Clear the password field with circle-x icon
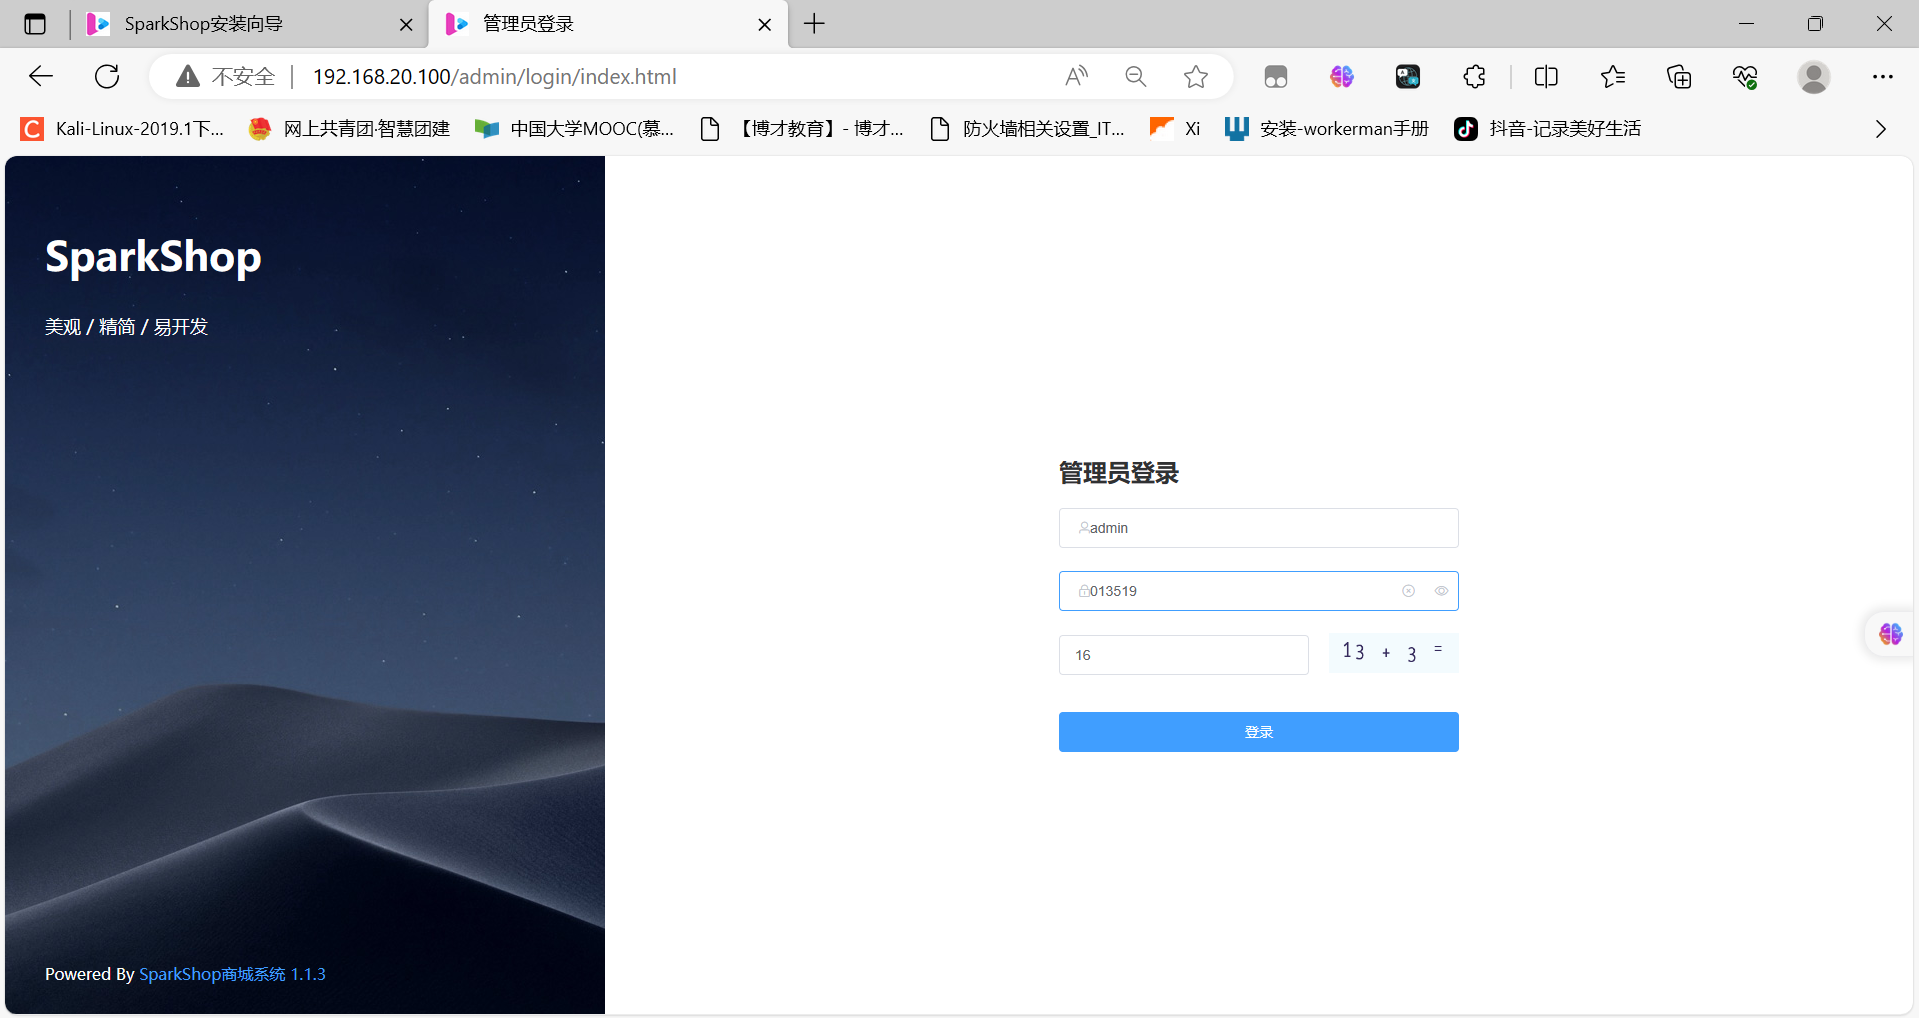Screen dimensions: 1919x1018 coord(1408,591)
